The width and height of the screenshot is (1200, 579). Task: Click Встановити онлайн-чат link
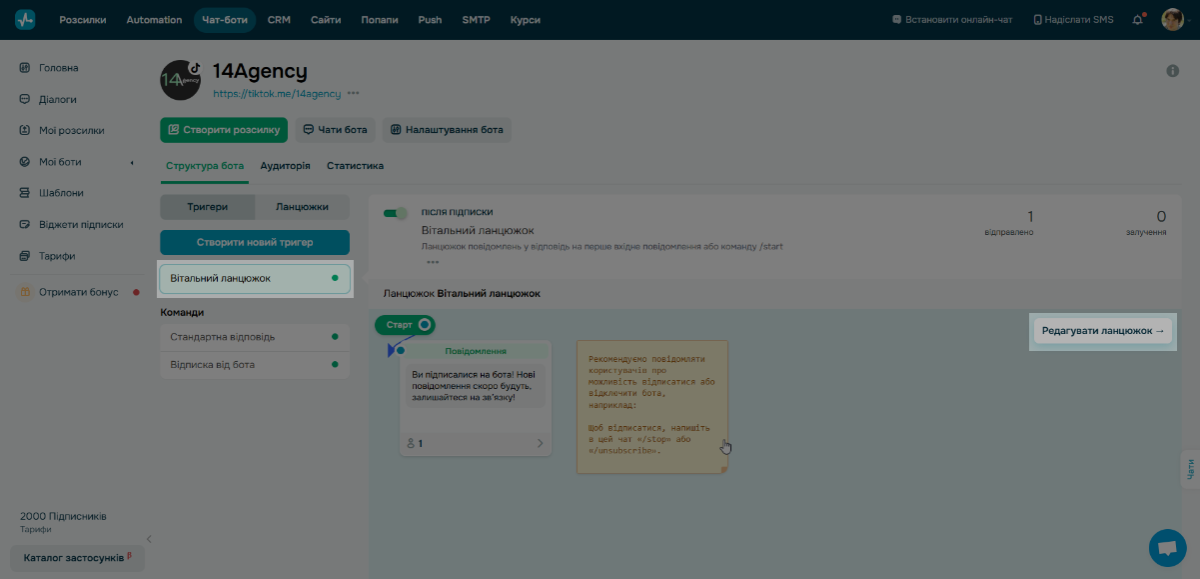coord(951,20)
